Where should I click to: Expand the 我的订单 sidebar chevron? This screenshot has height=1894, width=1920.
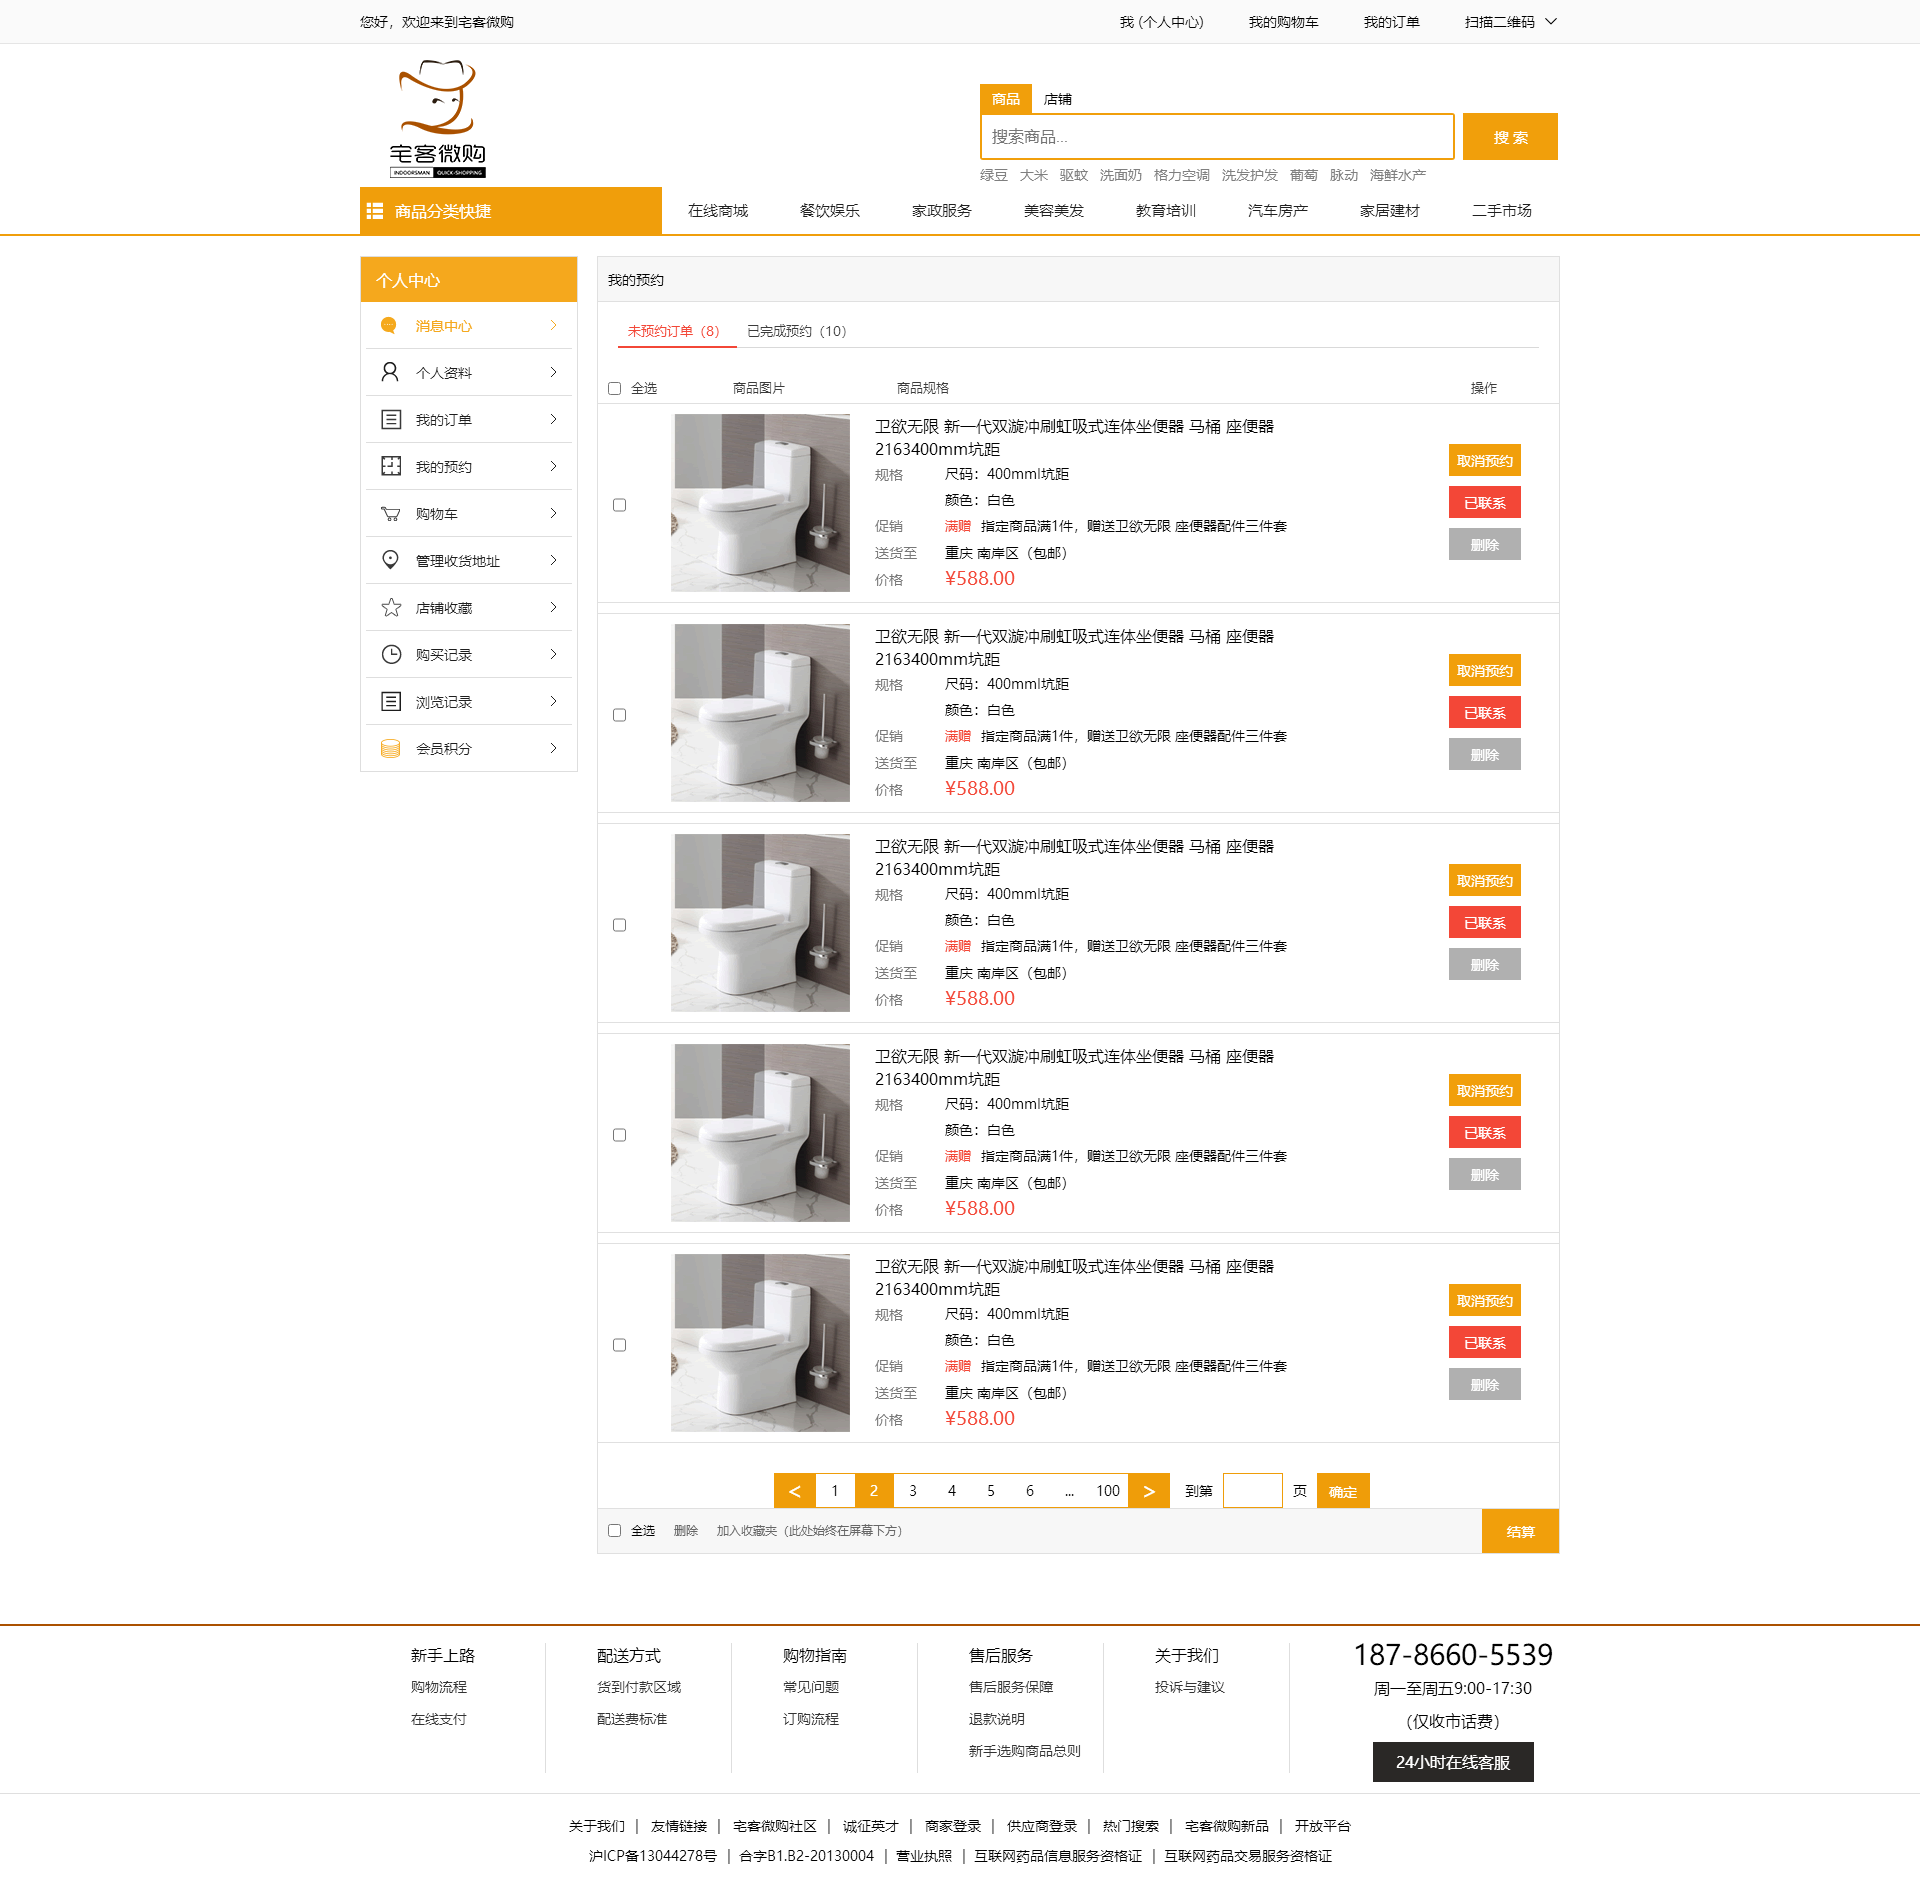click(x=553, y=419)
